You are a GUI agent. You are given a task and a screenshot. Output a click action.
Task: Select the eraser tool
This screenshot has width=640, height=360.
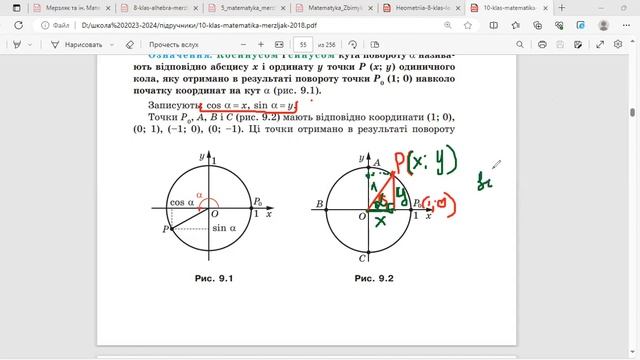130,44
